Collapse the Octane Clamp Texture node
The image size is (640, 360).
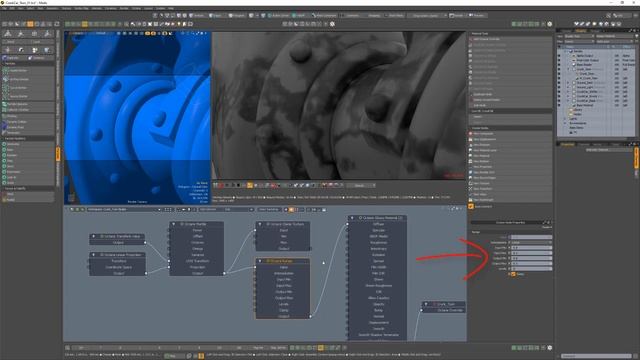point(260,224)
